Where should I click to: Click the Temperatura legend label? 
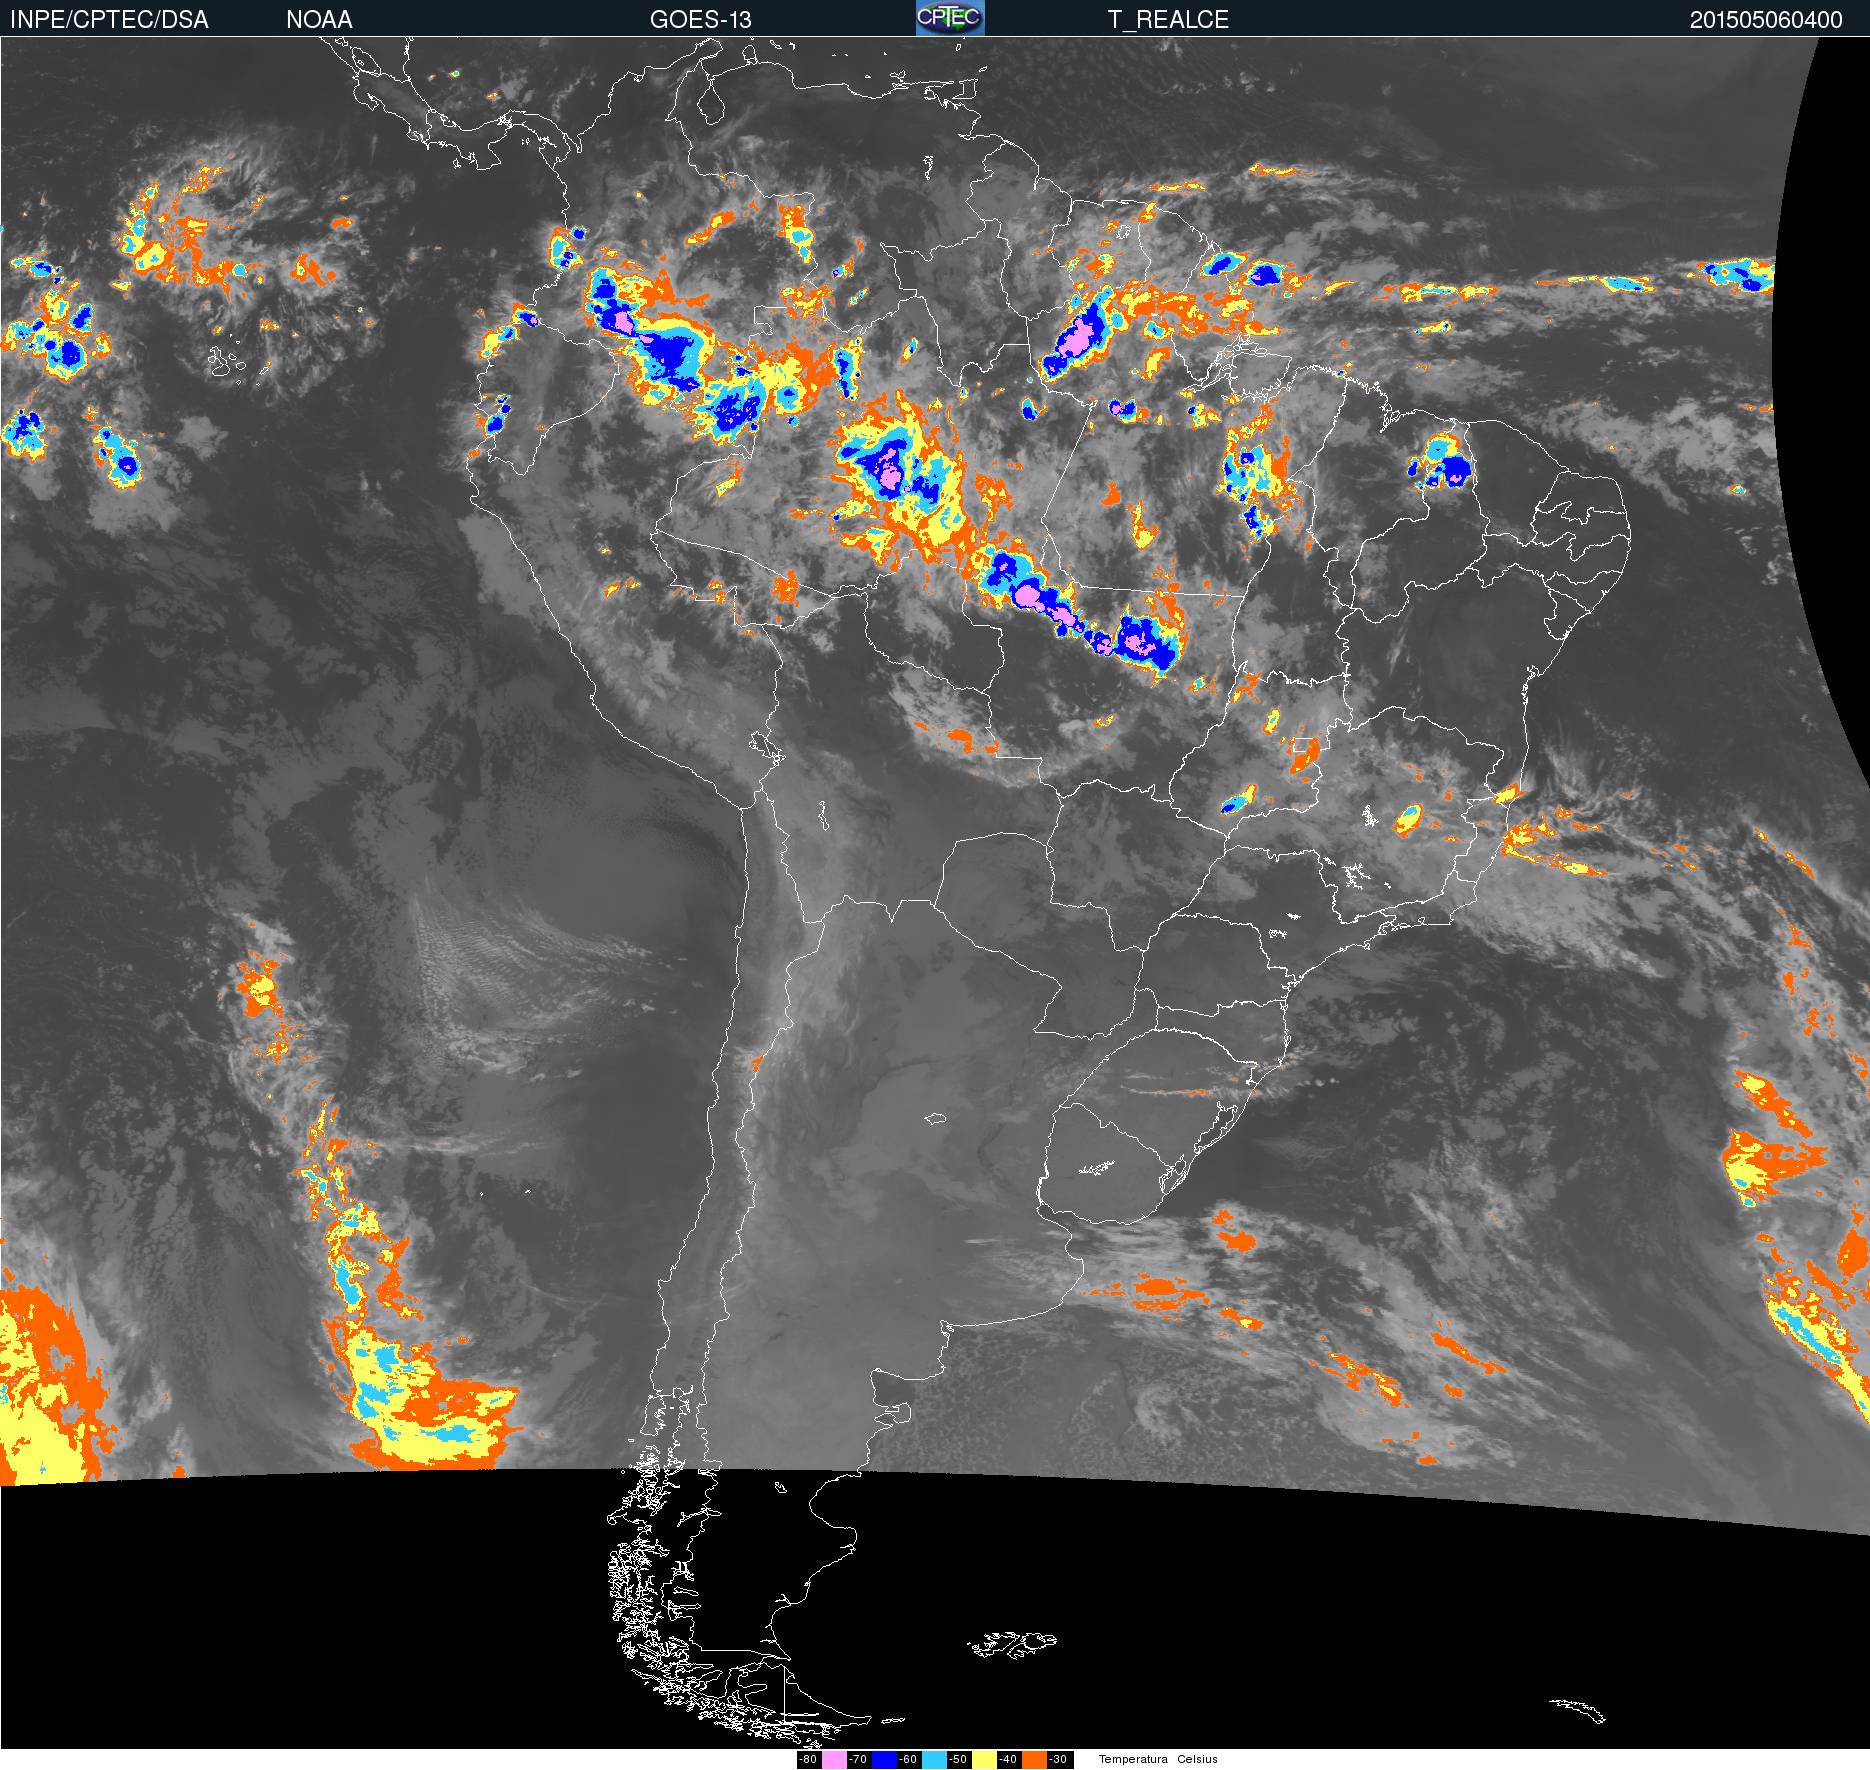tap(1133, 1759)
